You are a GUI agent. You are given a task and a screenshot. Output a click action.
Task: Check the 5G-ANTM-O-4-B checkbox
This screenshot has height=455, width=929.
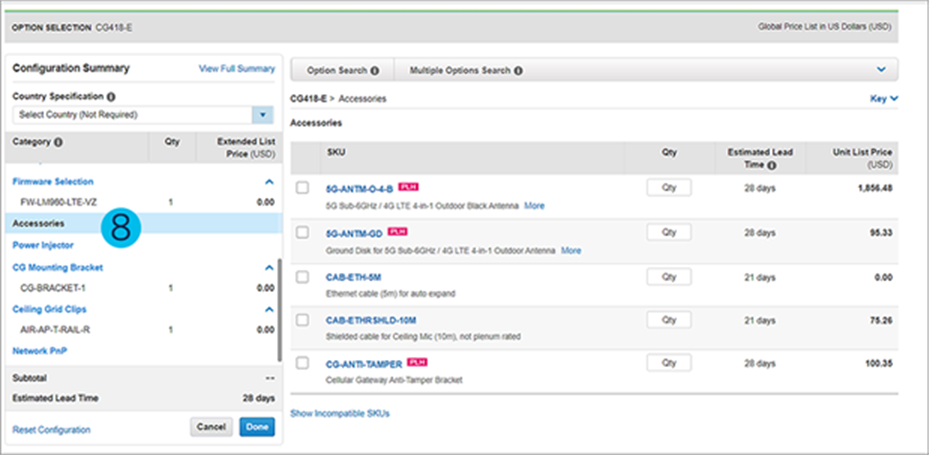pos(302,188)
